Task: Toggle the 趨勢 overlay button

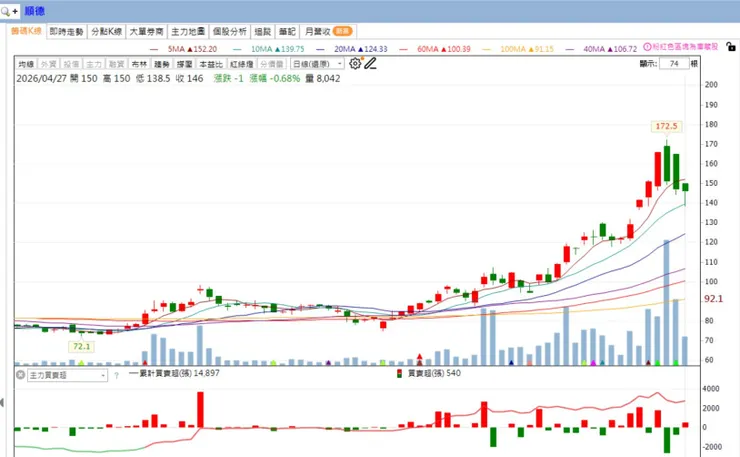Action: point(162,64)
